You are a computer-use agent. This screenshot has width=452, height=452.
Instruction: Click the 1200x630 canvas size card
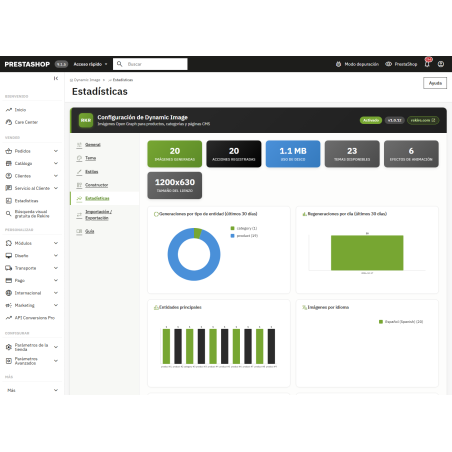point(175,185)
